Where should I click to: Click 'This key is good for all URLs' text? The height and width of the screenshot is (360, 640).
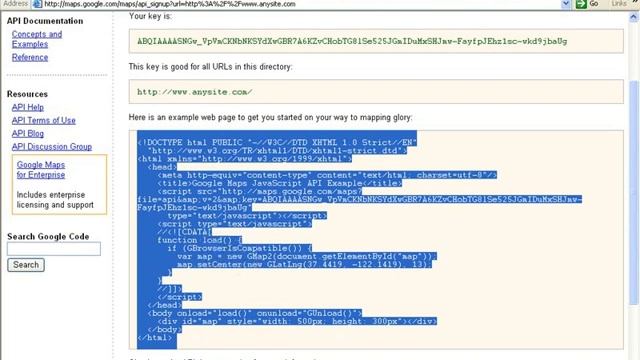210,67
